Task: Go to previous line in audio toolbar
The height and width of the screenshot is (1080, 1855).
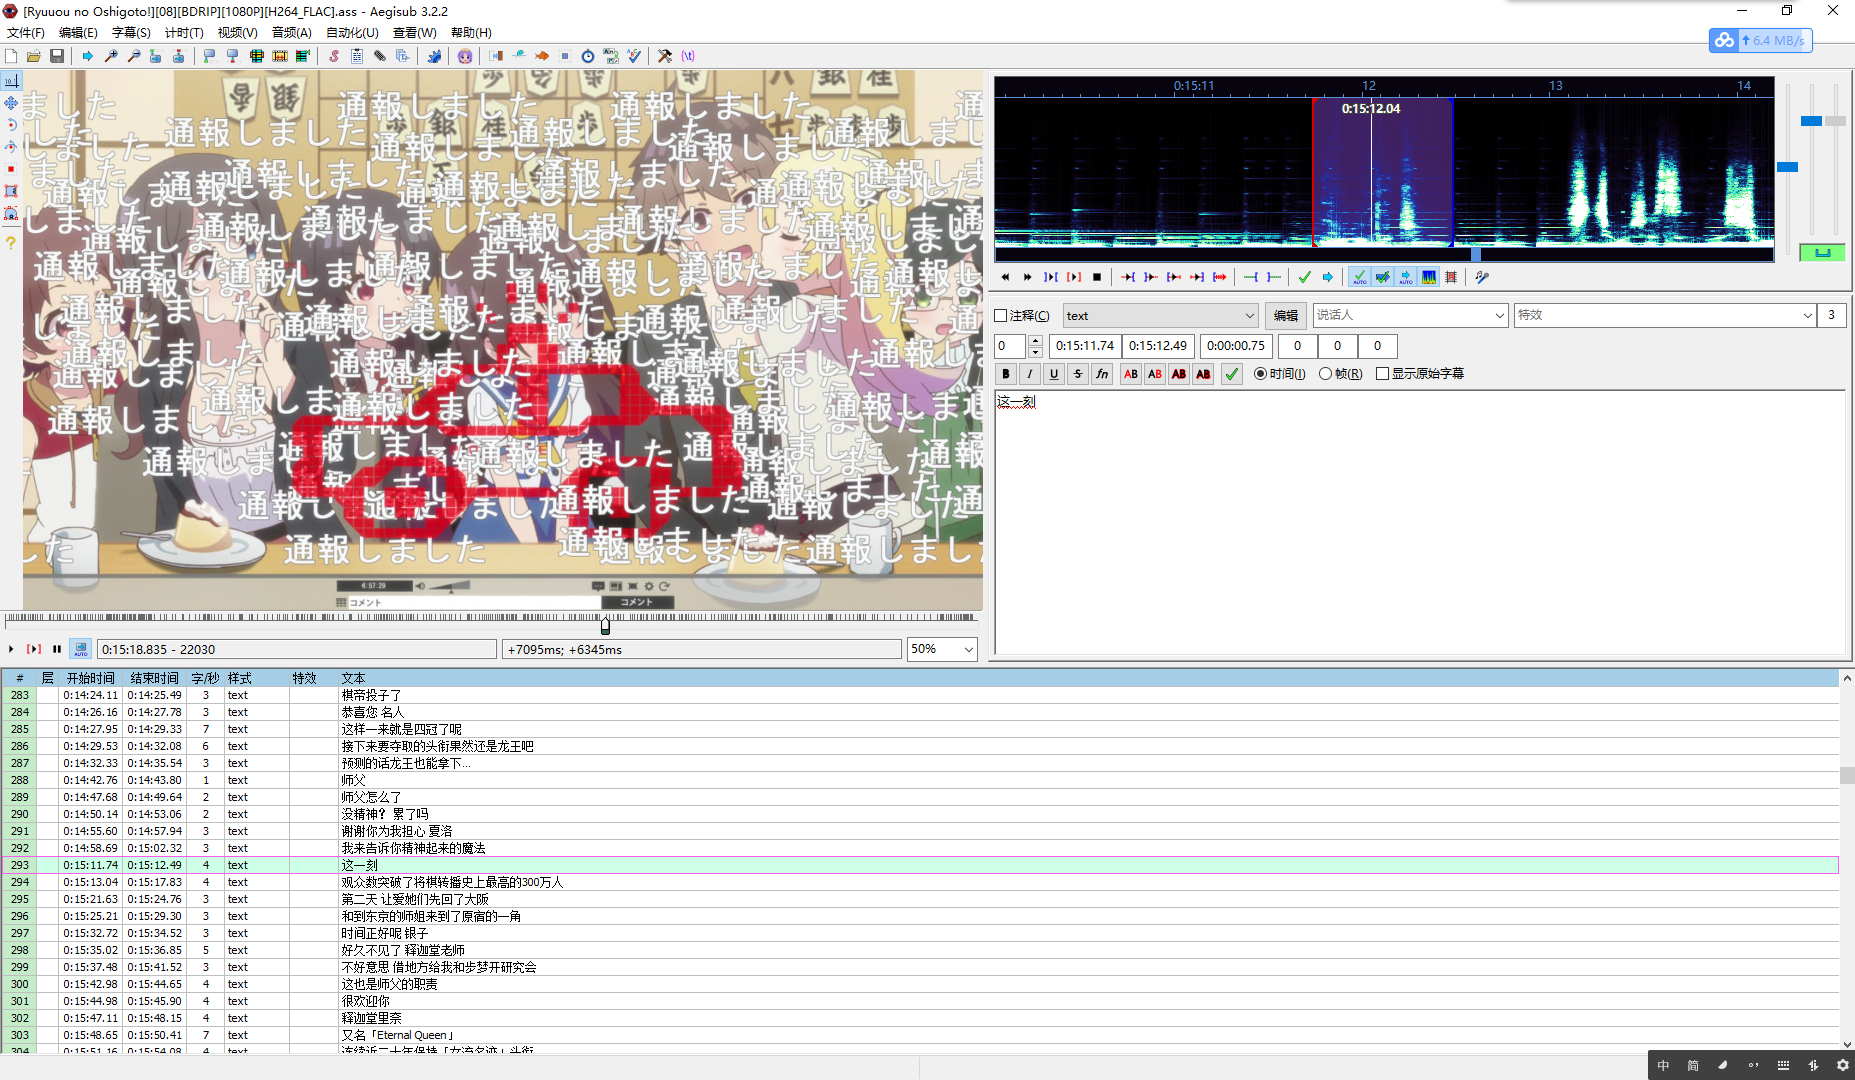Action: tap(1005, 277)
